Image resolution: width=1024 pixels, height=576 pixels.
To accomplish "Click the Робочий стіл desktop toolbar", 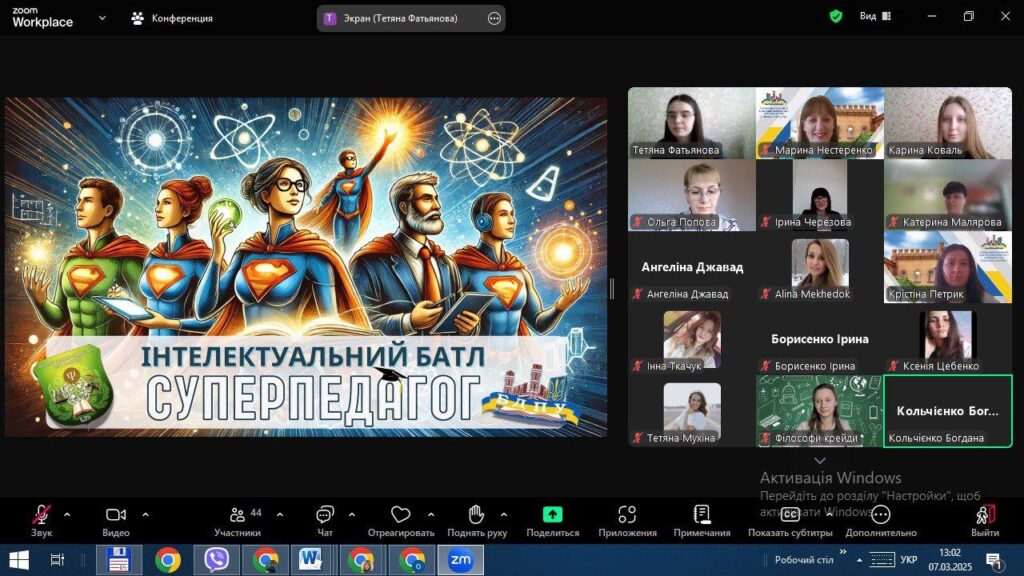I will (x=804, y=560).
